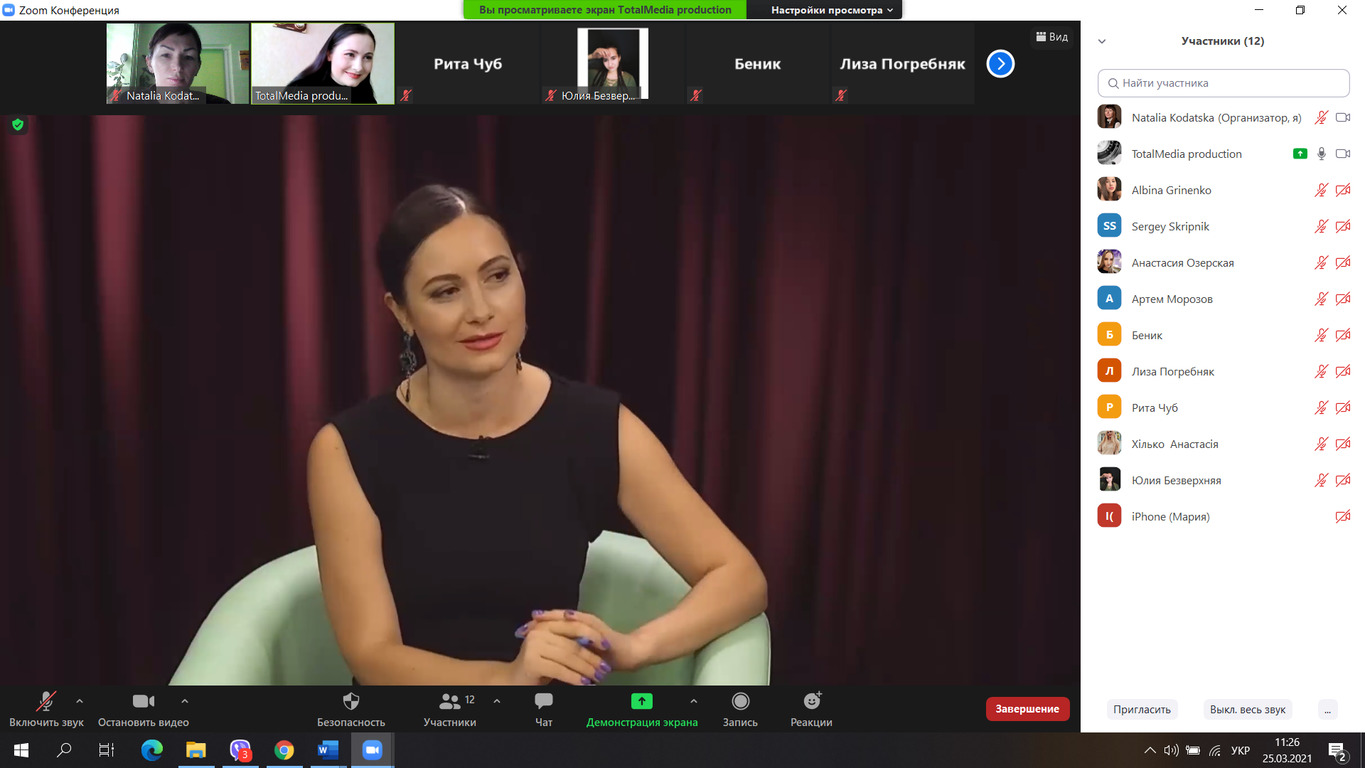
Task: Show next video thumbnails with blue arrow
Action: click(1000, 64)
